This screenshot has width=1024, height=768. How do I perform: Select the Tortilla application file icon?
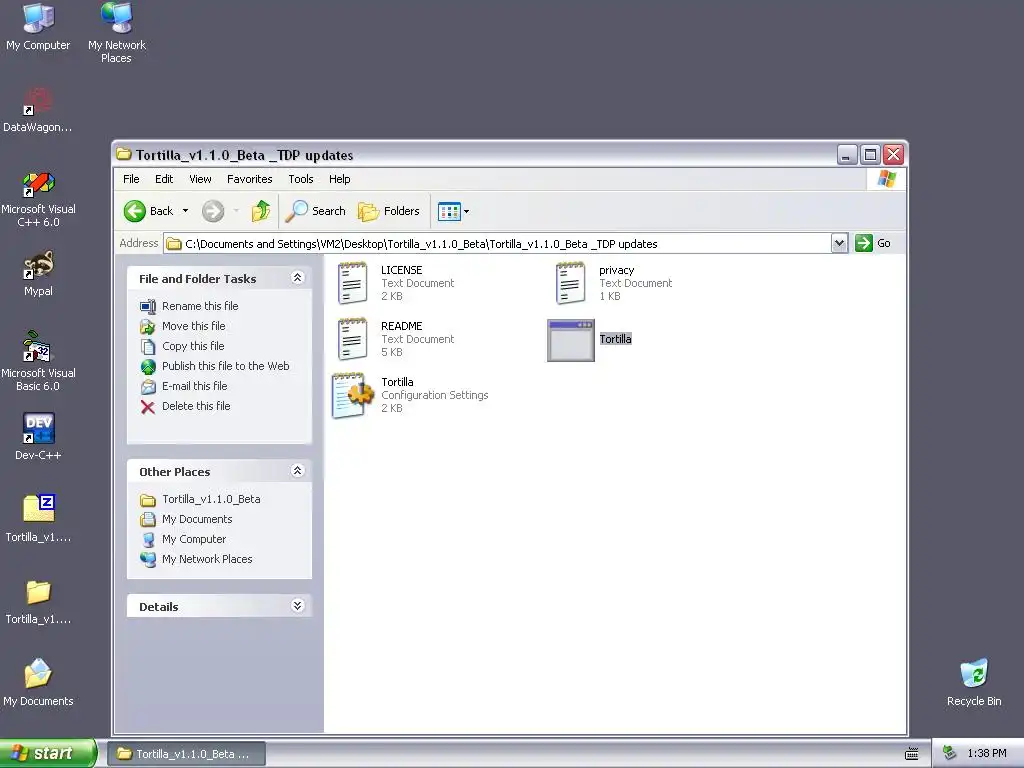[x=571, y=340]
